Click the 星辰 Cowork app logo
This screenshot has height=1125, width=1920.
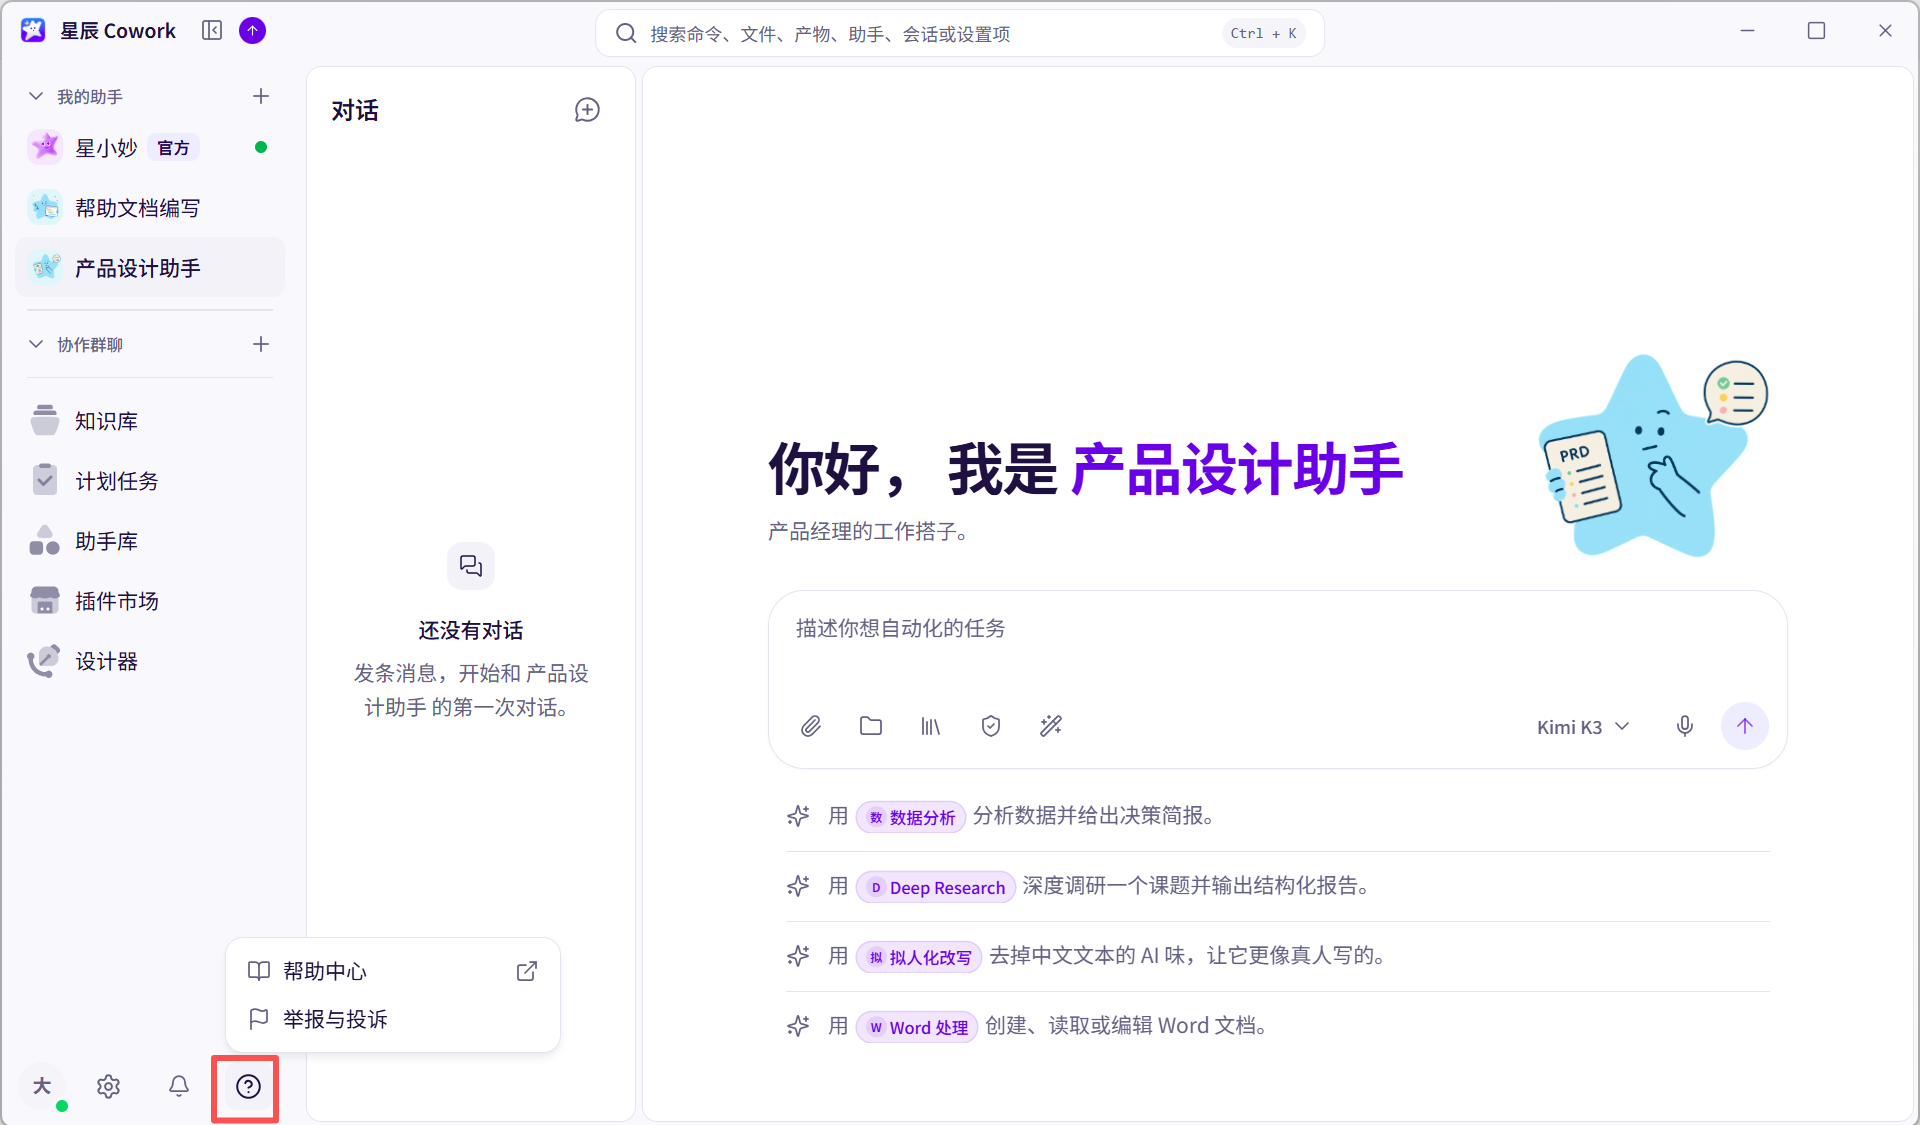pyautogui.click(x=33, y=31)
